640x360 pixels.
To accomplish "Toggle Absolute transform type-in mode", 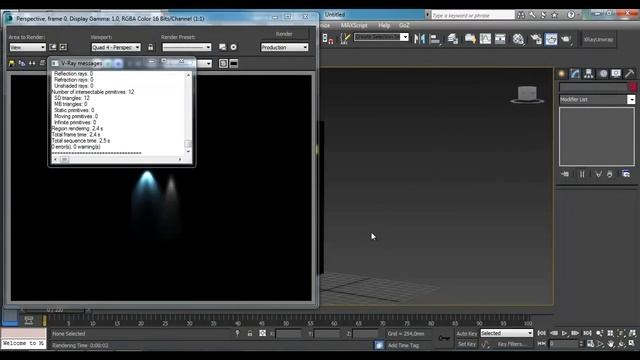I will point(262,333).
